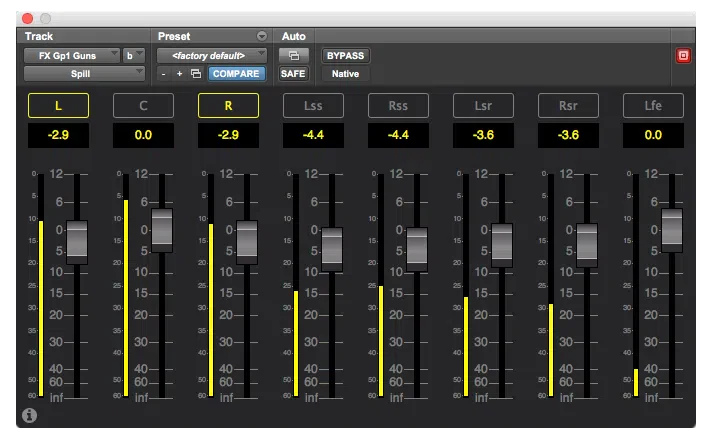Image resolution: width=712 pixels, height=438 pixels.
Task: Open the FX Gp1 Guns track selector
Action: coord(72,56)
